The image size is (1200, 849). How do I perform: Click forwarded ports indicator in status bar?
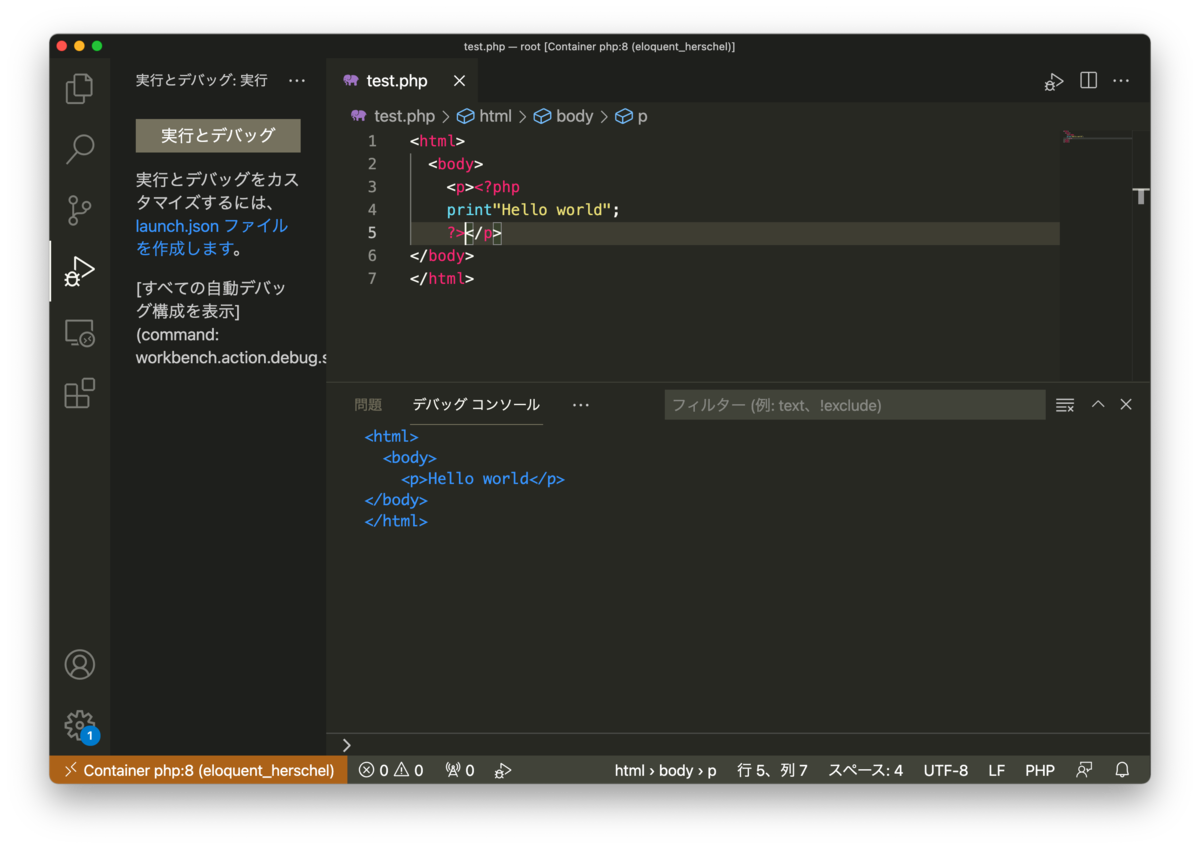460,770
